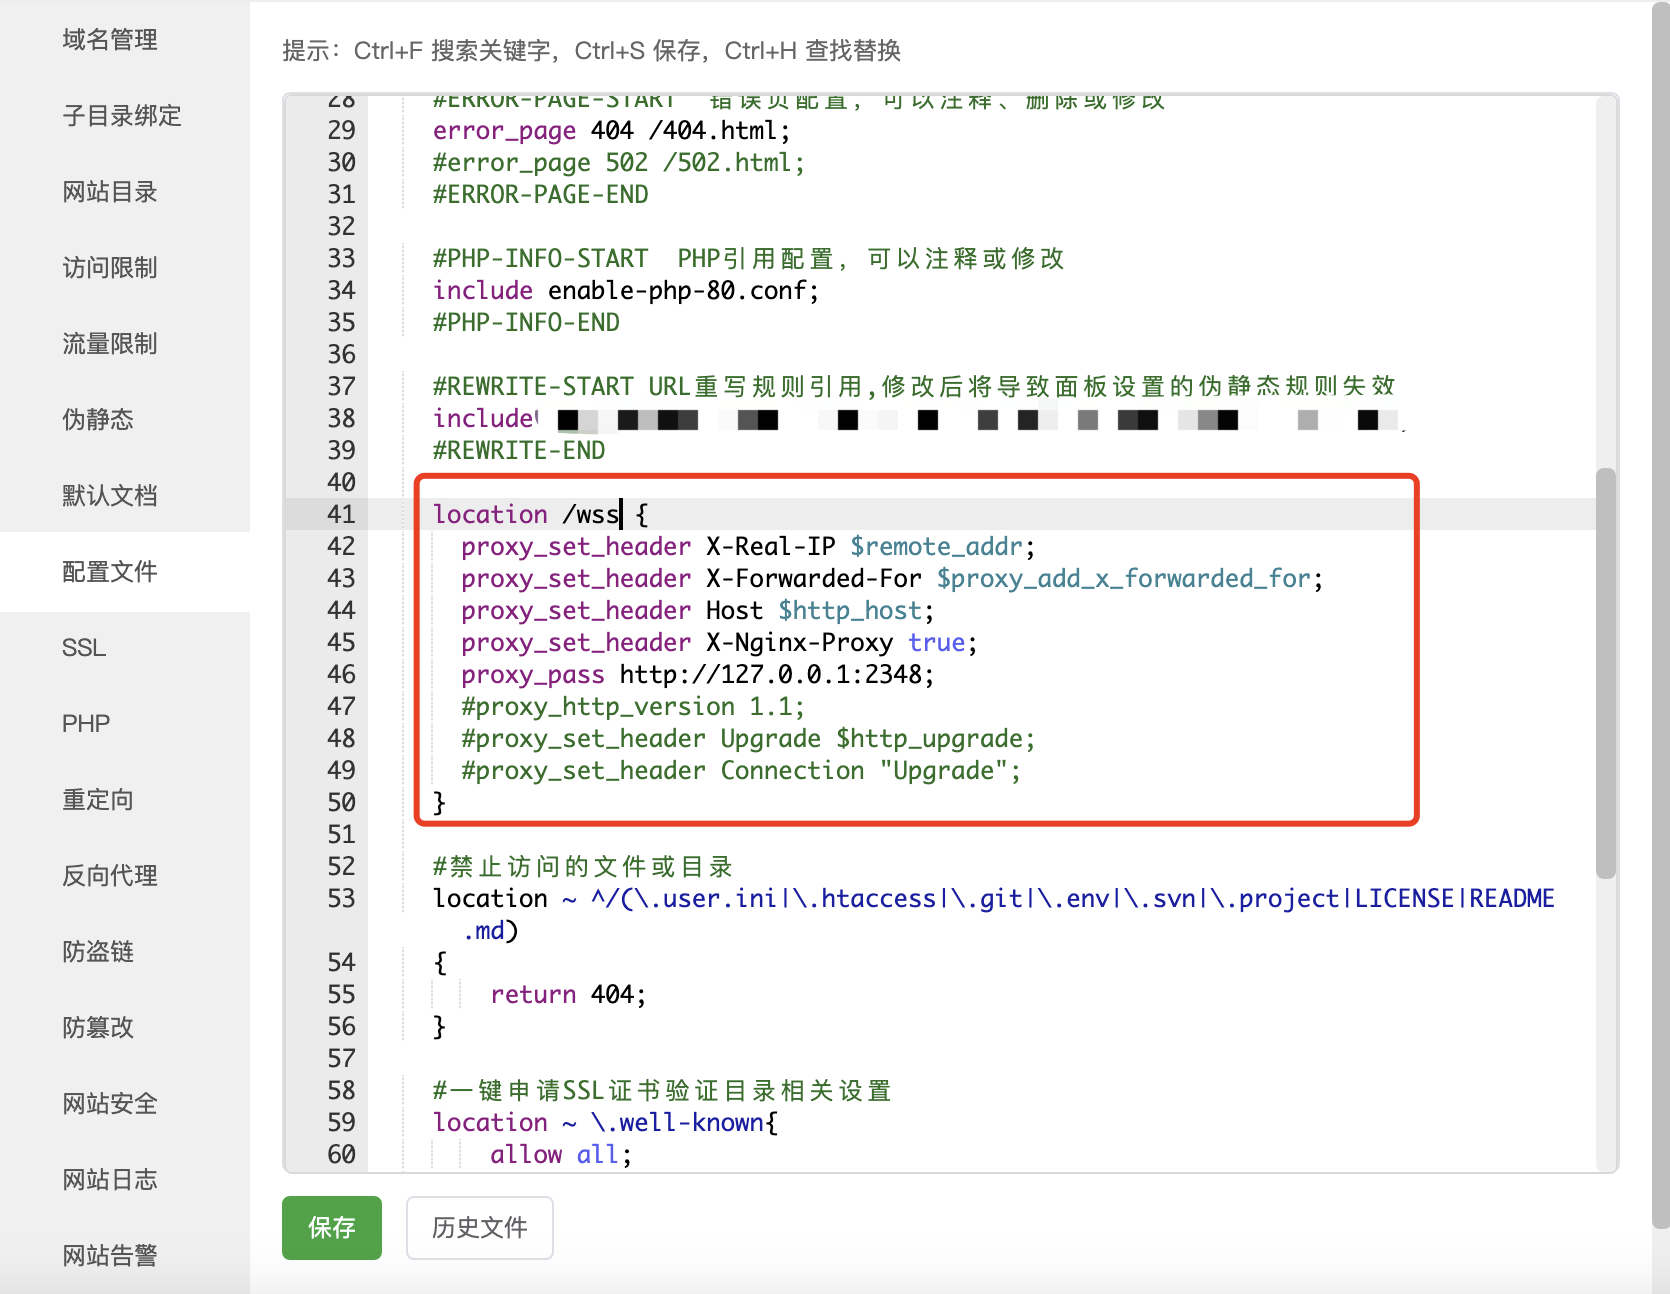Open the 网站安全 tab

click(x=110, y=1104)
